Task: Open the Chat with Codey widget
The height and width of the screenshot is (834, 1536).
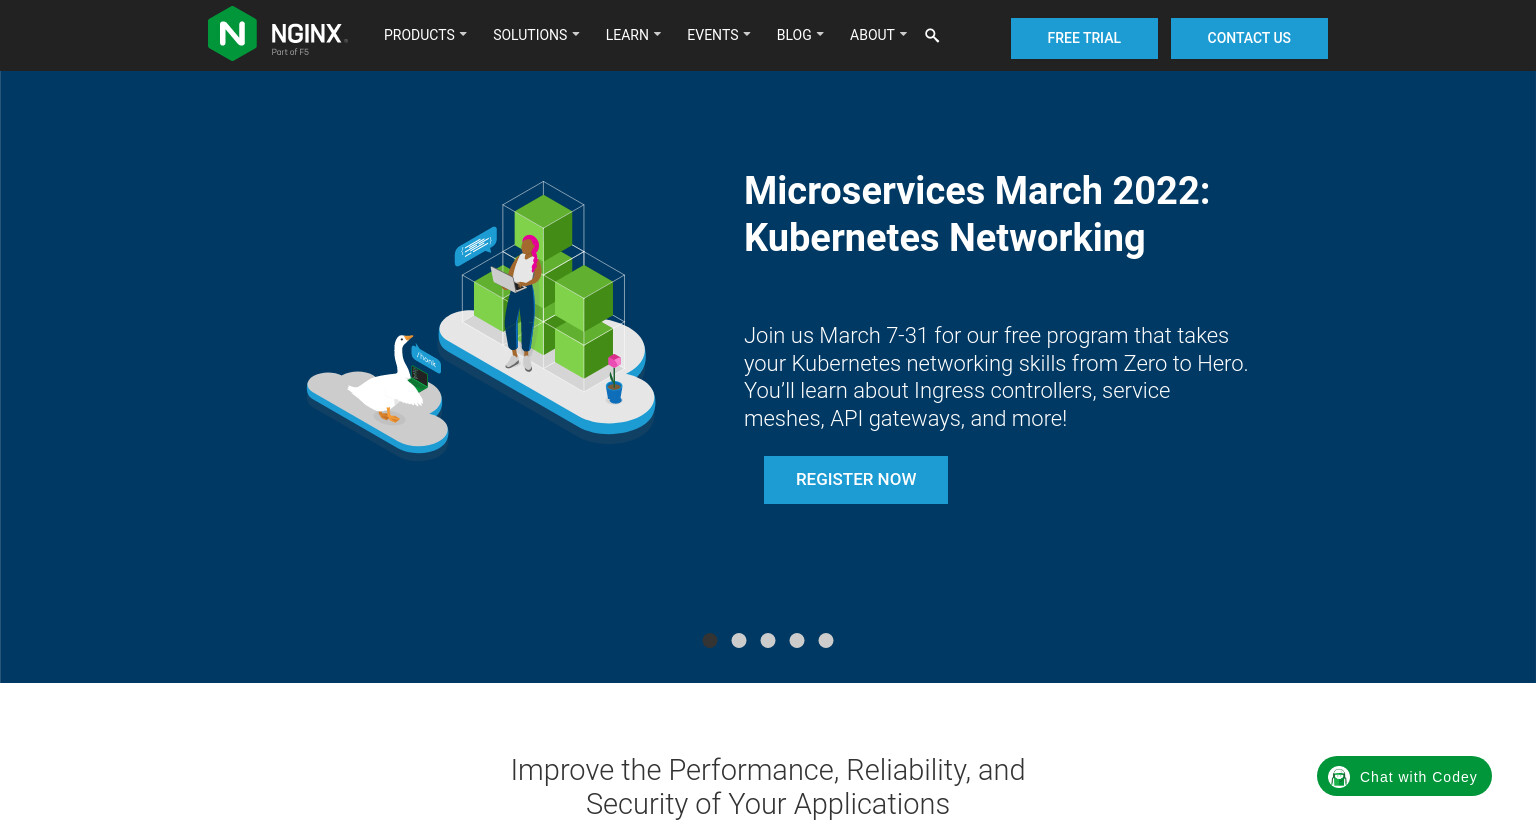Action: pos(1404,776)
